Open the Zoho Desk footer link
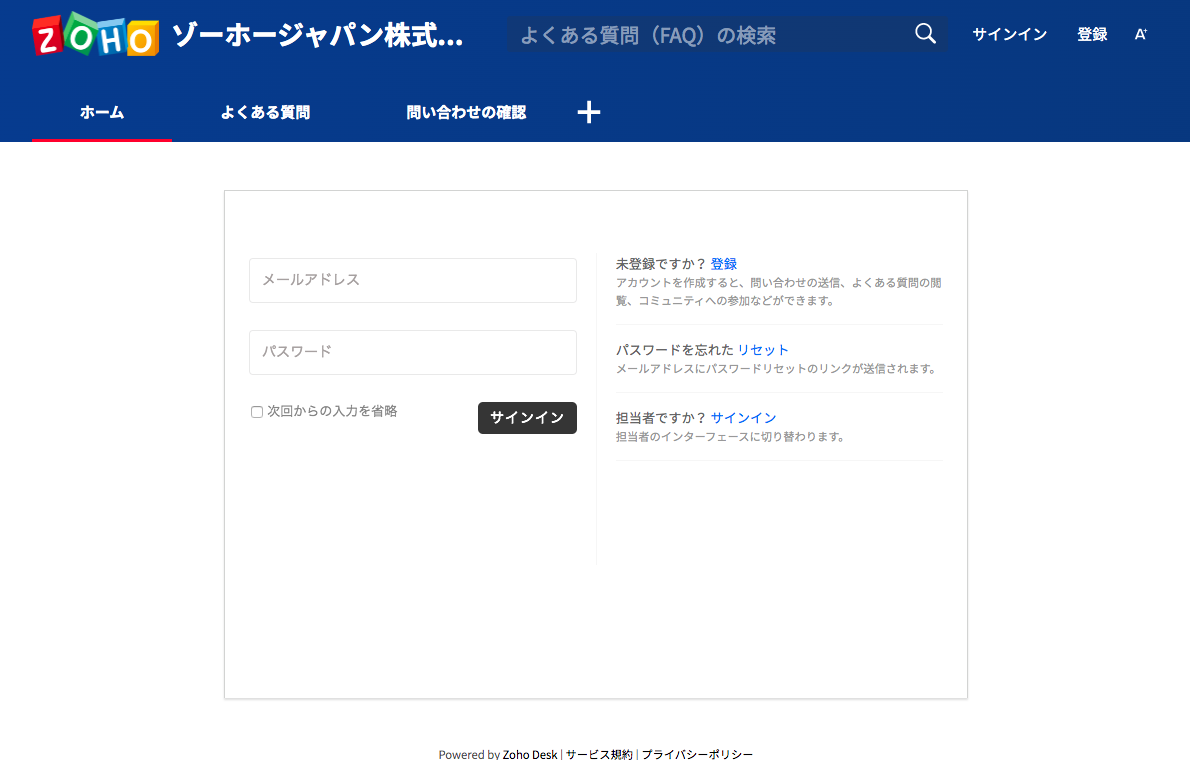Screen dimensions: 1190x760 click(530, 754)
